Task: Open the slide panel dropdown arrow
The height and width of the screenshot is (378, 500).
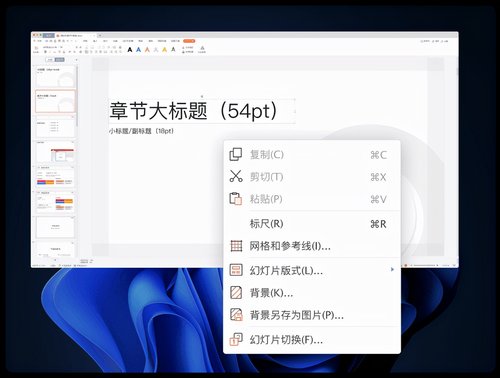Action: tap(76, 60)
